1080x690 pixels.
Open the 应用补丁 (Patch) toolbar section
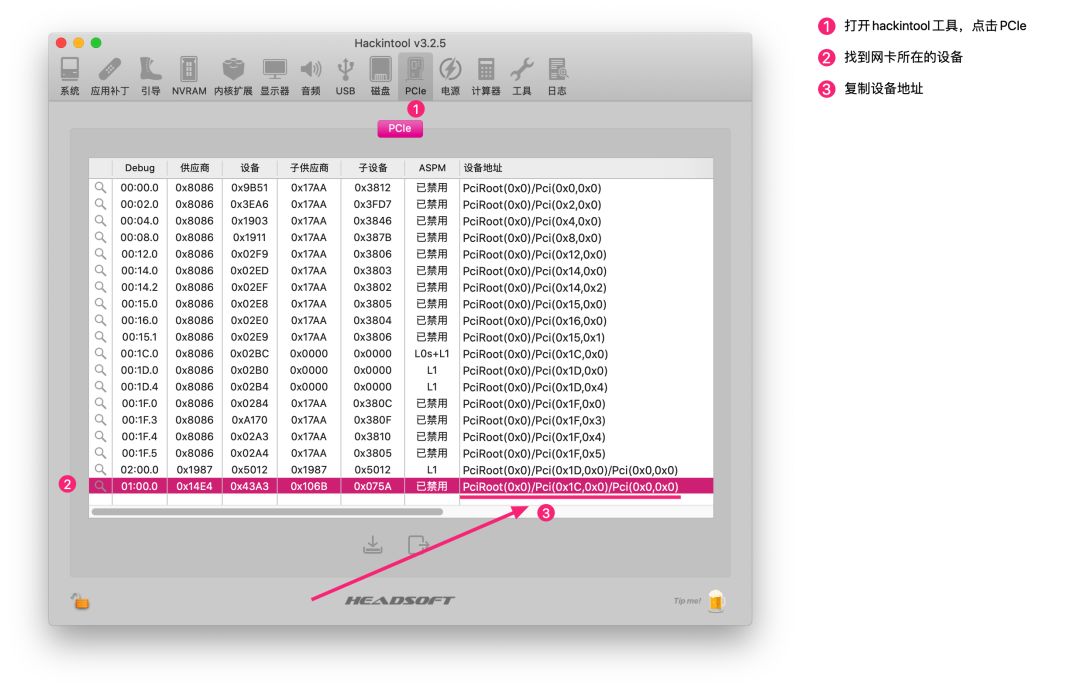point(110,76)
